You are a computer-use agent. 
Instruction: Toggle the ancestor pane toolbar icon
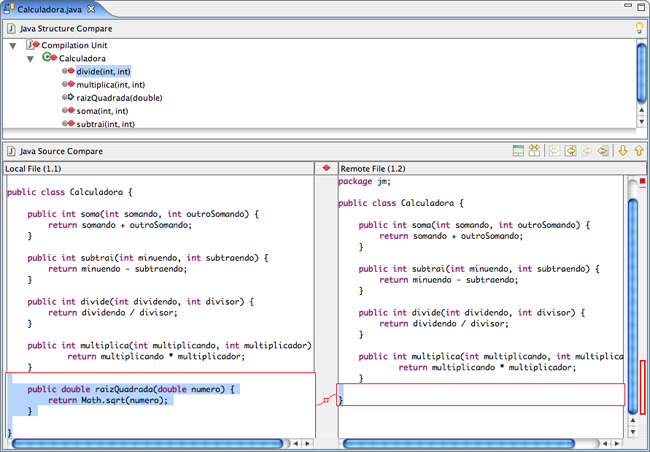pos(518,151)
